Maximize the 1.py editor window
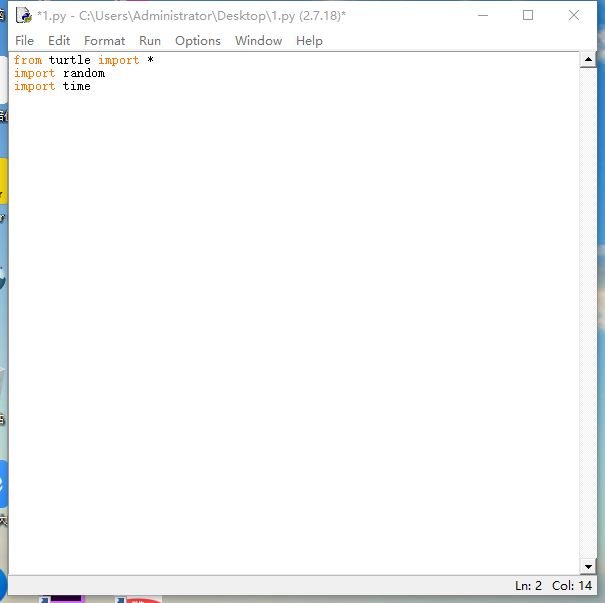The width and height of the screenshot is (605, 603). [528, 15]
